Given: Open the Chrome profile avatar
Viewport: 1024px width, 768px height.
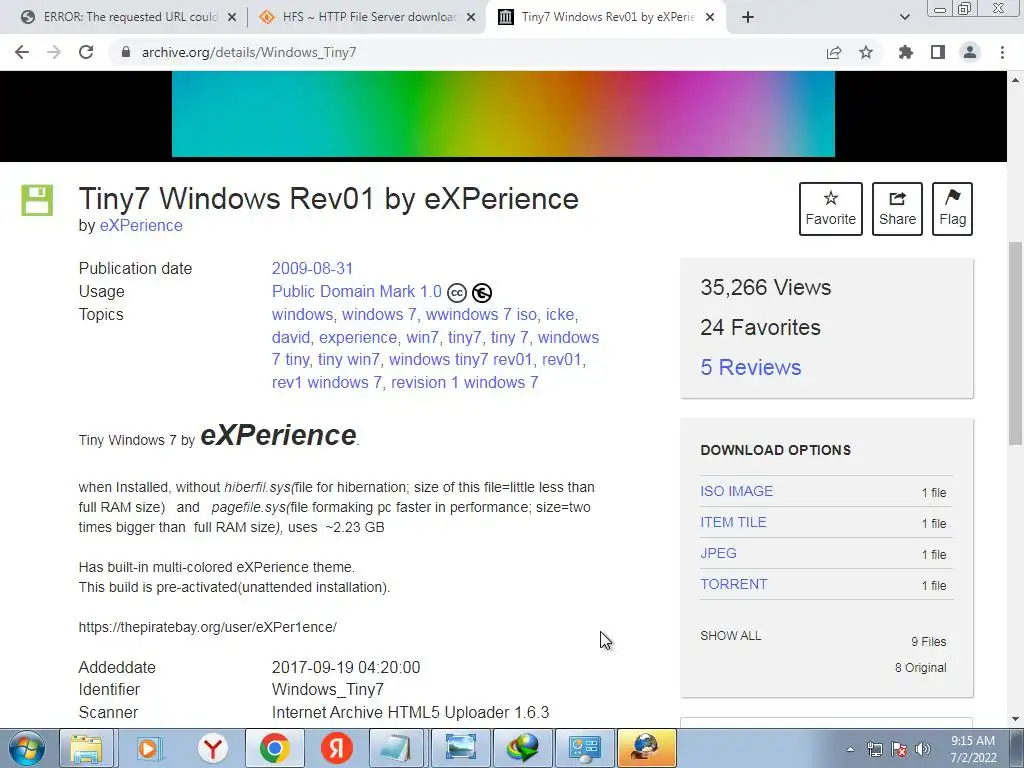Looking at the screenshot, I should coord(970,52).
